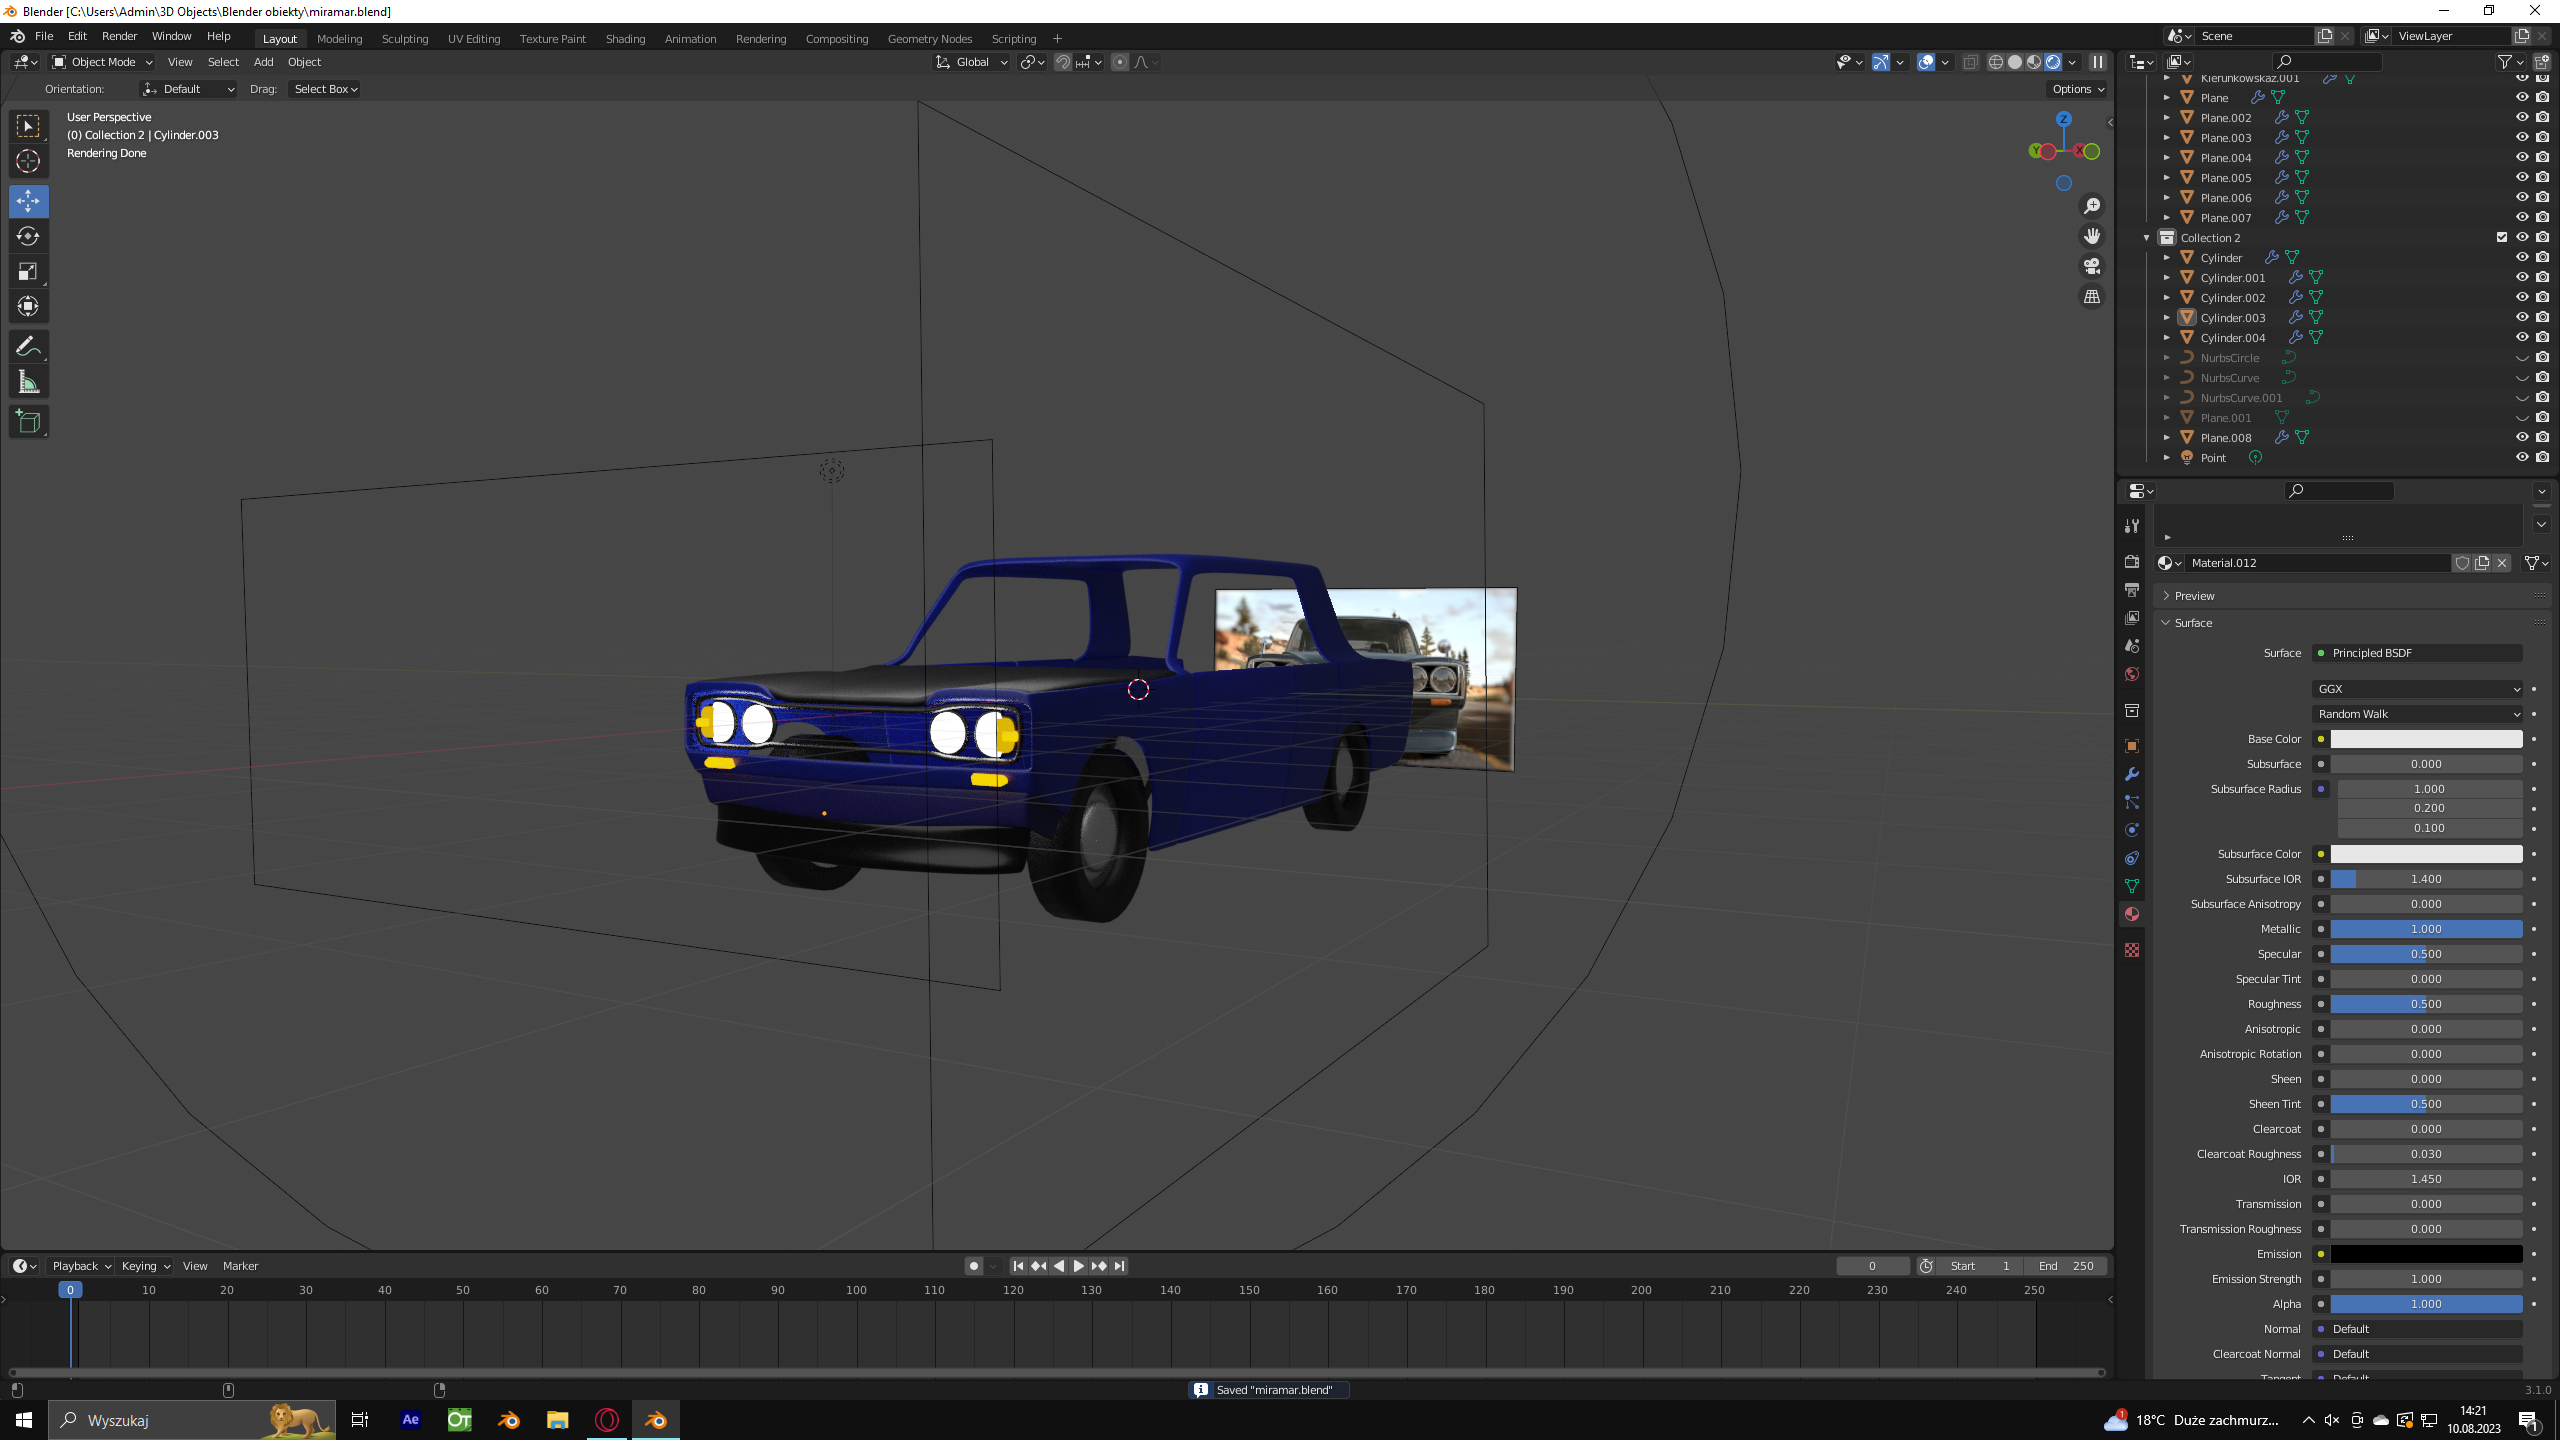Hide Plane.002 using its eye icon
Viewport: 2560px width, 1440px height.
[x=2522, y=117]
